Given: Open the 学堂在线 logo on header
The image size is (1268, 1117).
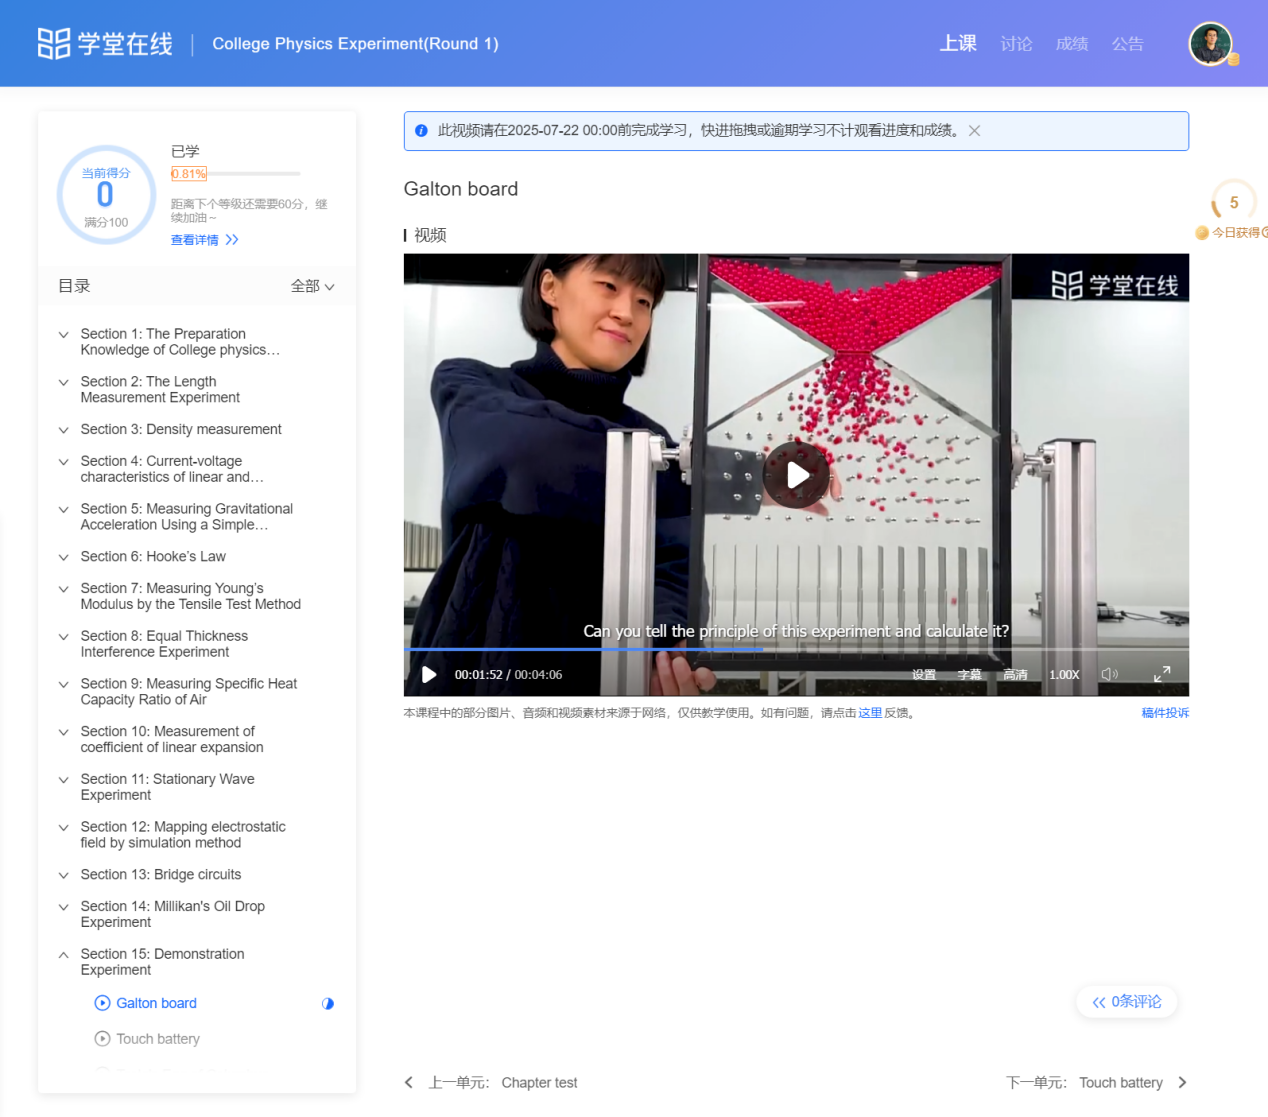Looking at the screenshot, I should point(104,42).
